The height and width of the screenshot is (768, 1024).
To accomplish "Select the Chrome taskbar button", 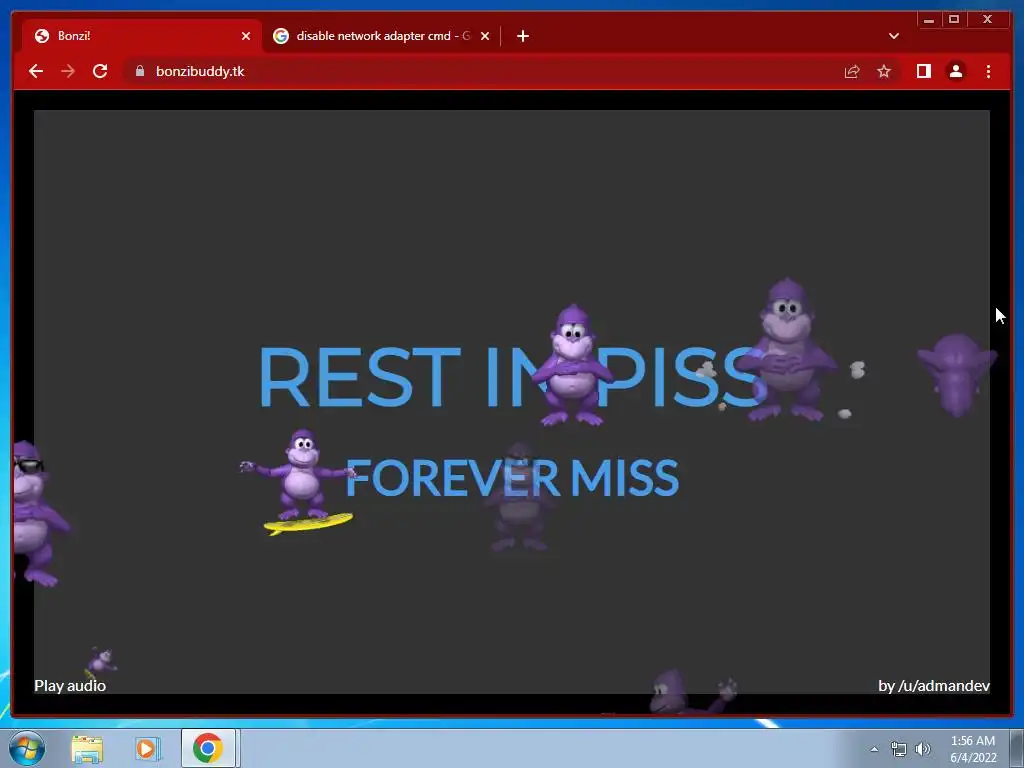I will [x=208, y=748].
